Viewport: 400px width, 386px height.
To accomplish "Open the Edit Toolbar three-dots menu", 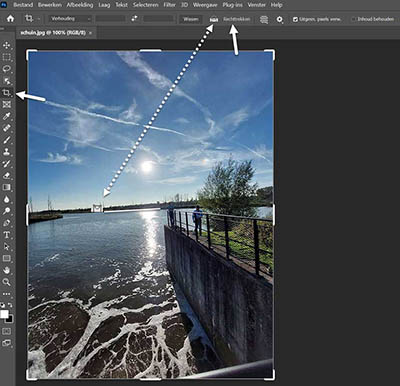I will (6, 294).
